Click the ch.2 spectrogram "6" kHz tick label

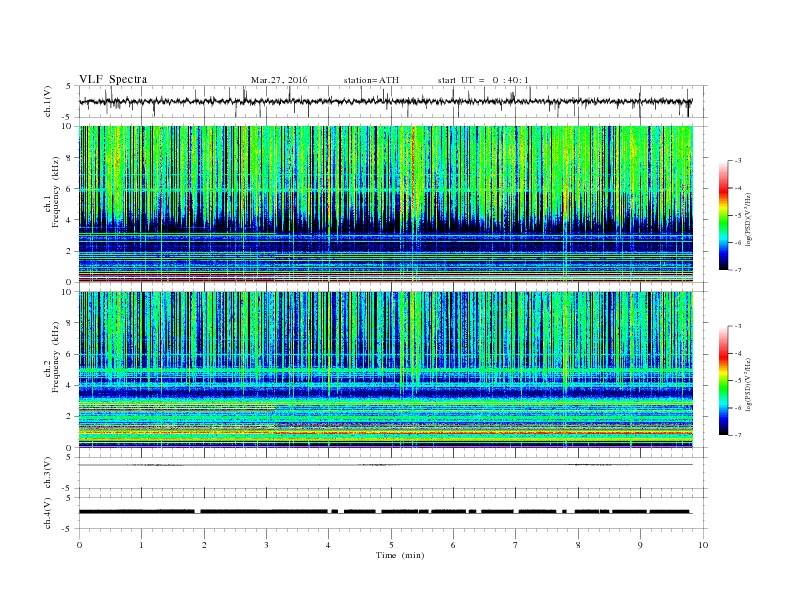click(69, 354)
